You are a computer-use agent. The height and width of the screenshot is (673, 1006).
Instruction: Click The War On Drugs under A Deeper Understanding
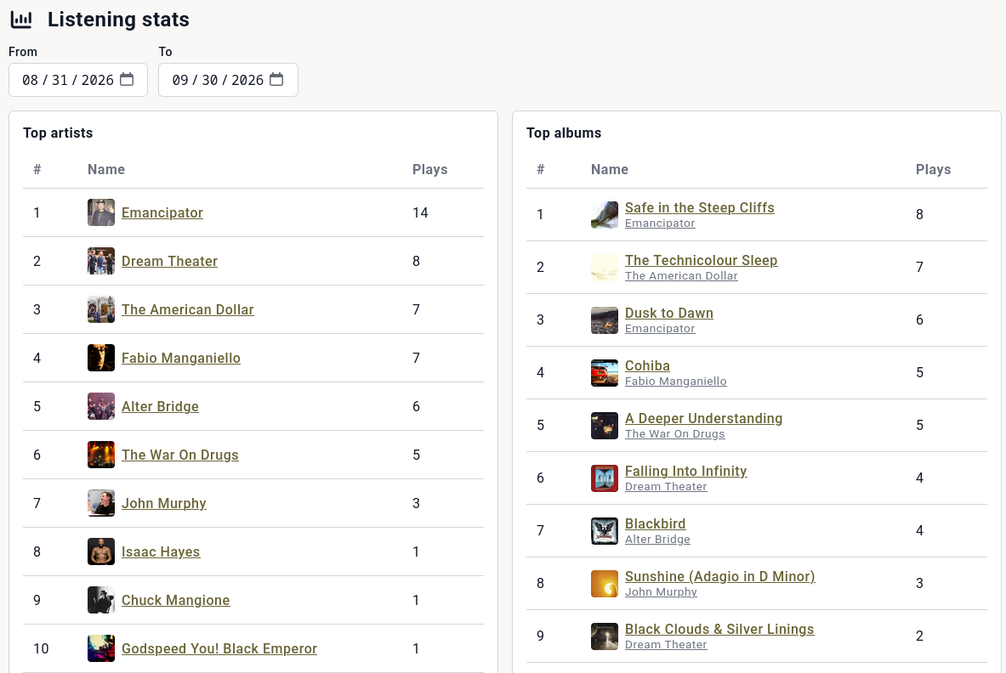[x=675, y=434]
